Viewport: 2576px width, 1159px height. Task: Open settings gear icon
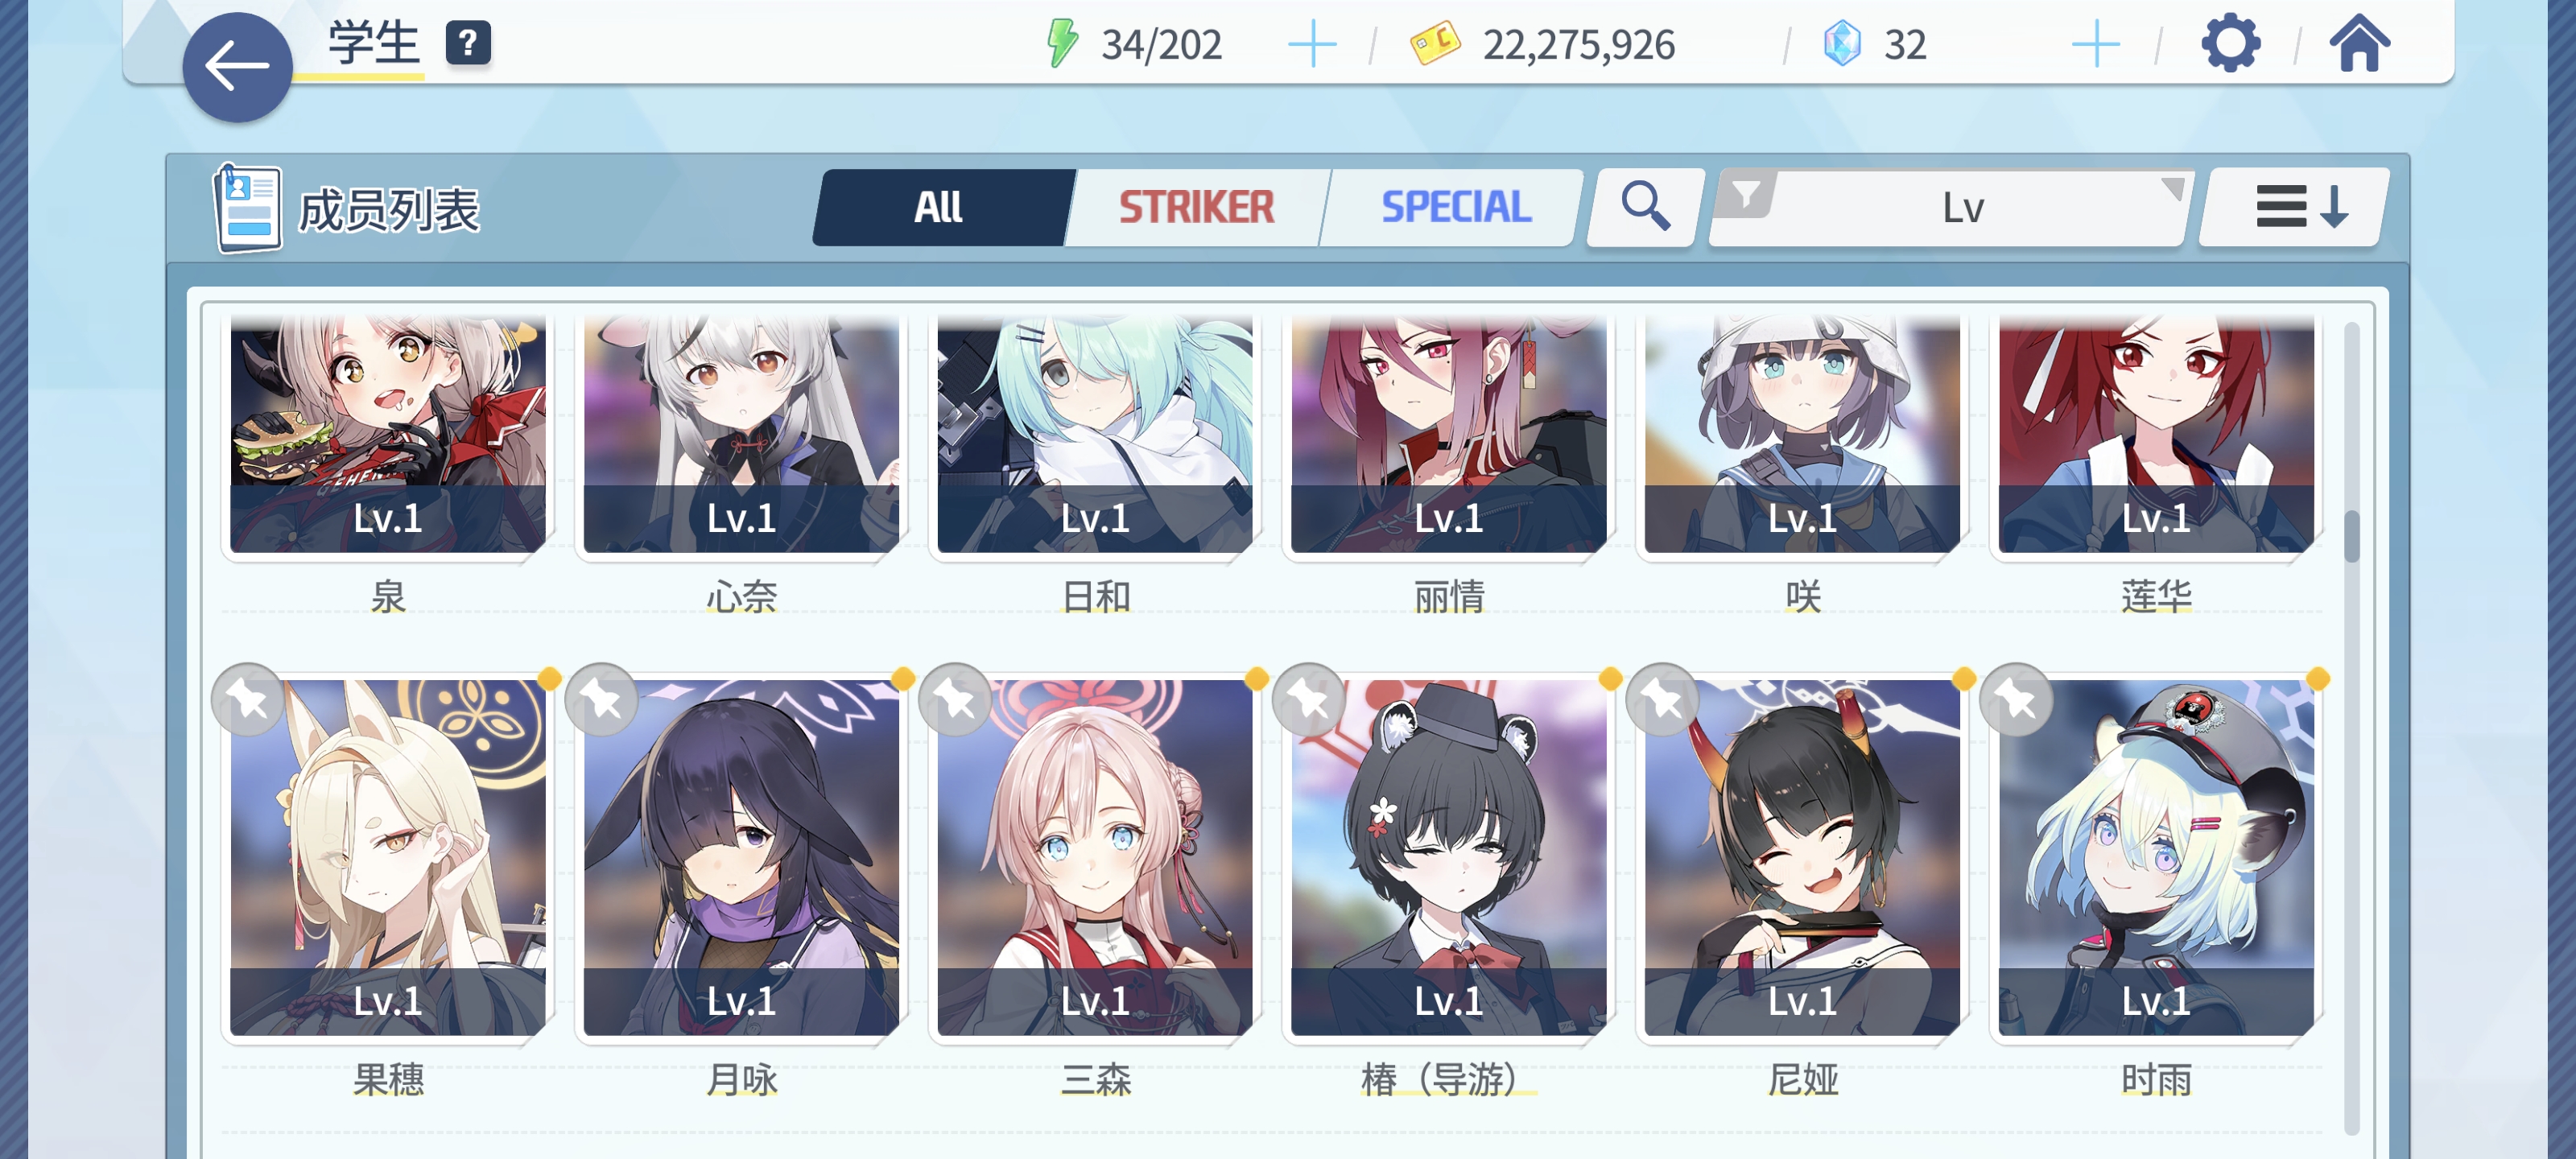point(2230,44)
